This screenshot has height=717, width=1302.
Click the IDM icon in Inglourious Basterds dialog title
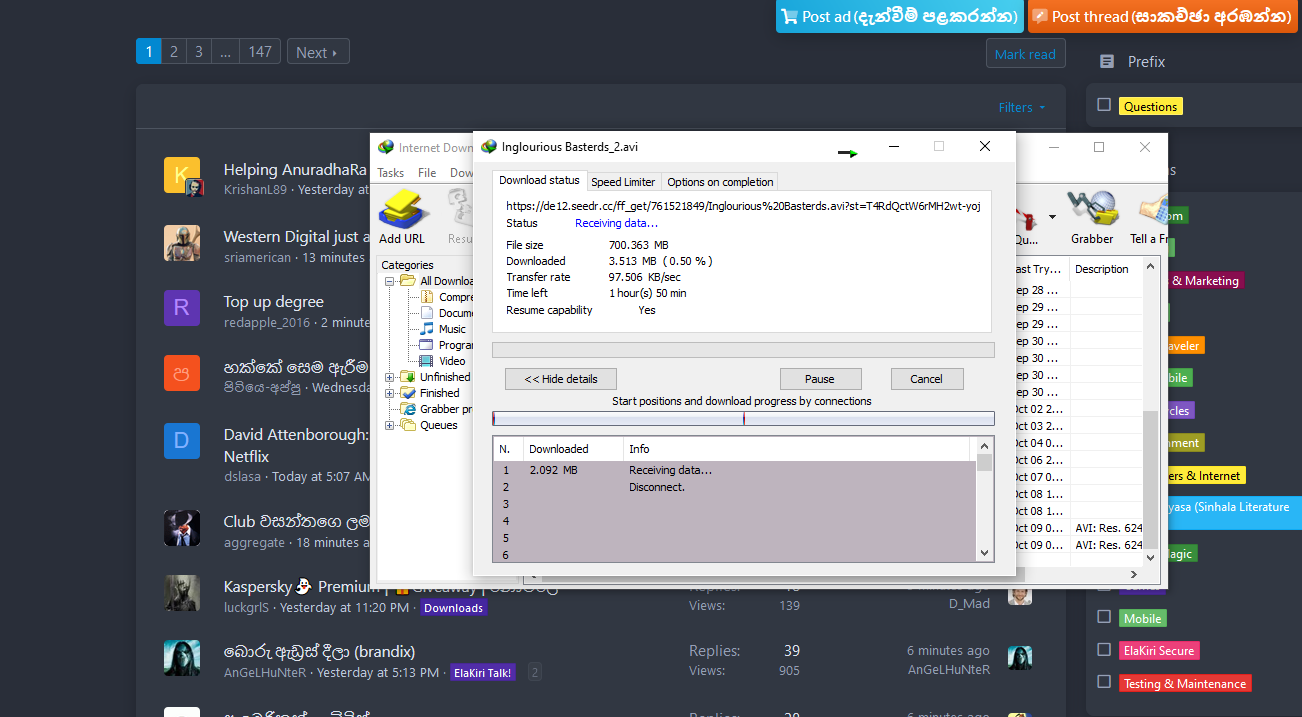click(x=488, y=147)
